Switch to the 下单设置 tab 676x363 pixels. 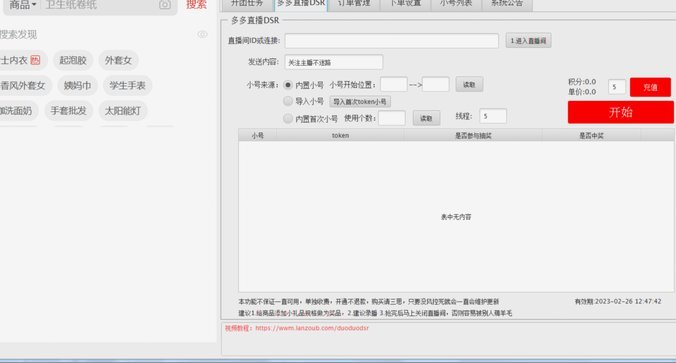(x=405, y=4)
